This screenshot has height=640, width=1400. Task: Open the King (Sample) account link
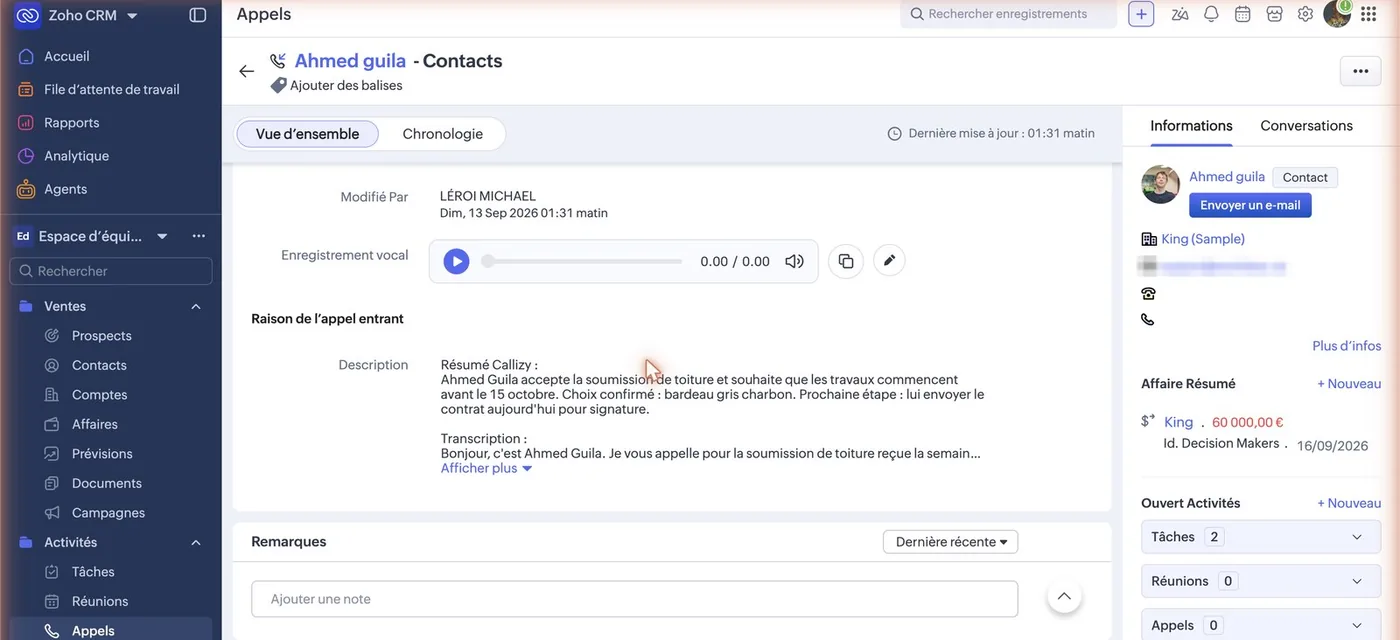pyautogui.click(x=1203, y=239)
